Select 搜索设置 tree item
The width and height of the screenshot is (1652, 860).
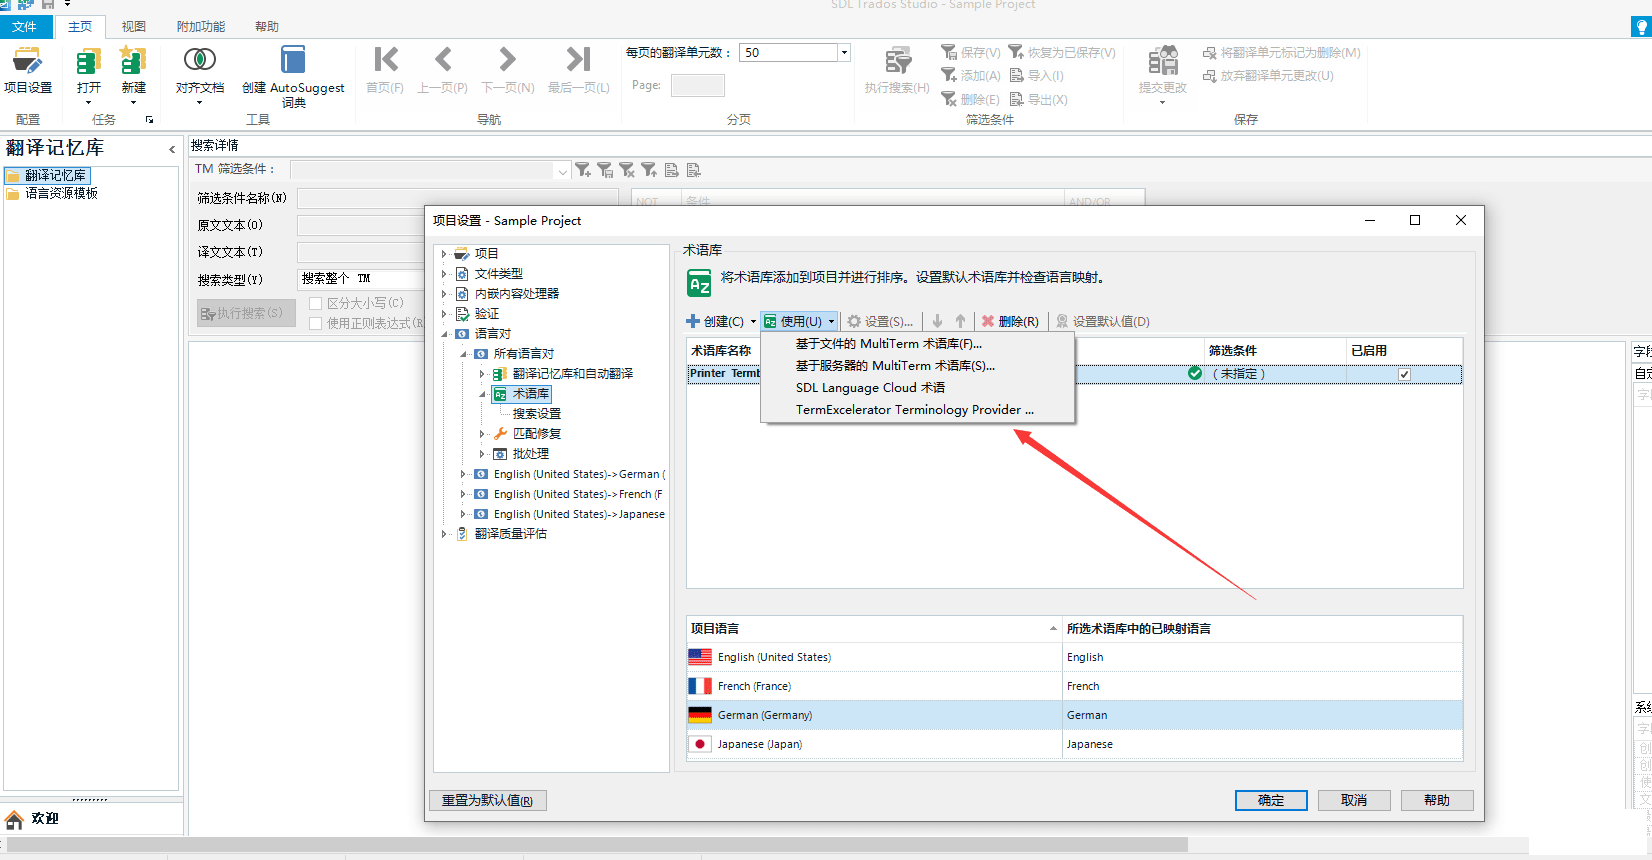pos(537,414)
